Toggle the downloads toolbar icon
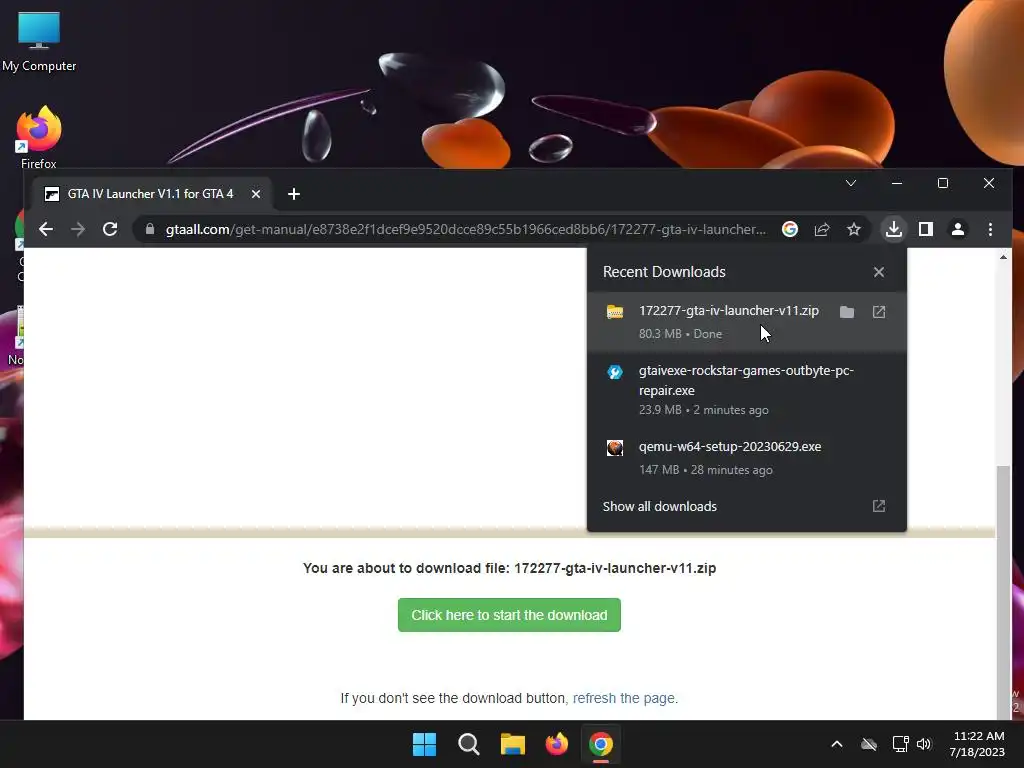This screenshot has height=768, width=1024. click(893, 229)
